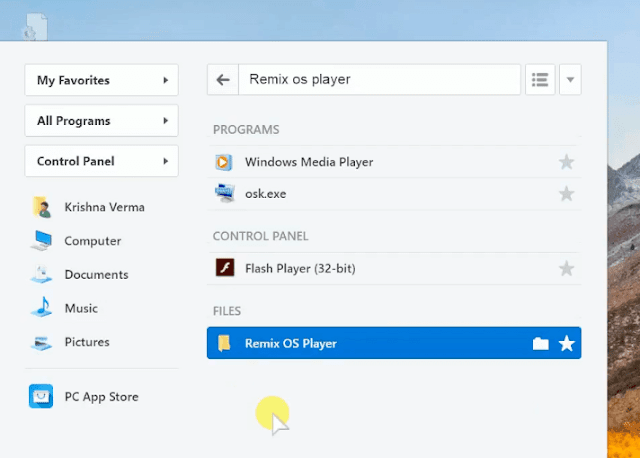
Task: Click the FILES section header
Action: click(227, 311)
